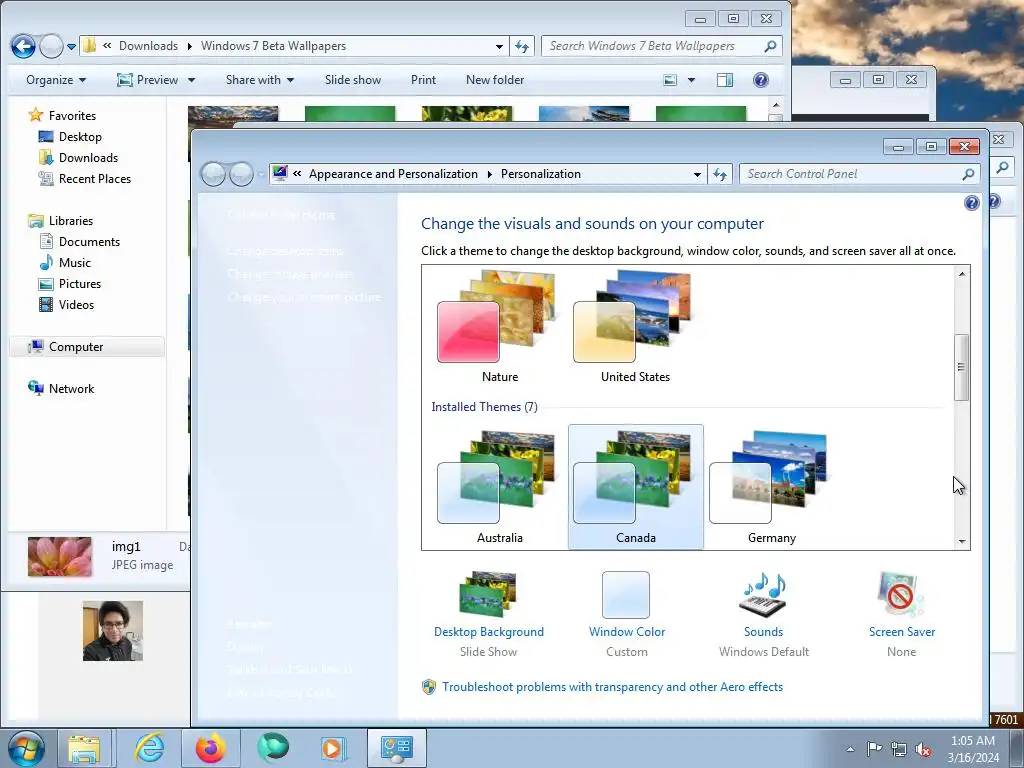The image size is (1024, 768).
Task: Select Desktop in Favorites
Action: tap(80, 137)
